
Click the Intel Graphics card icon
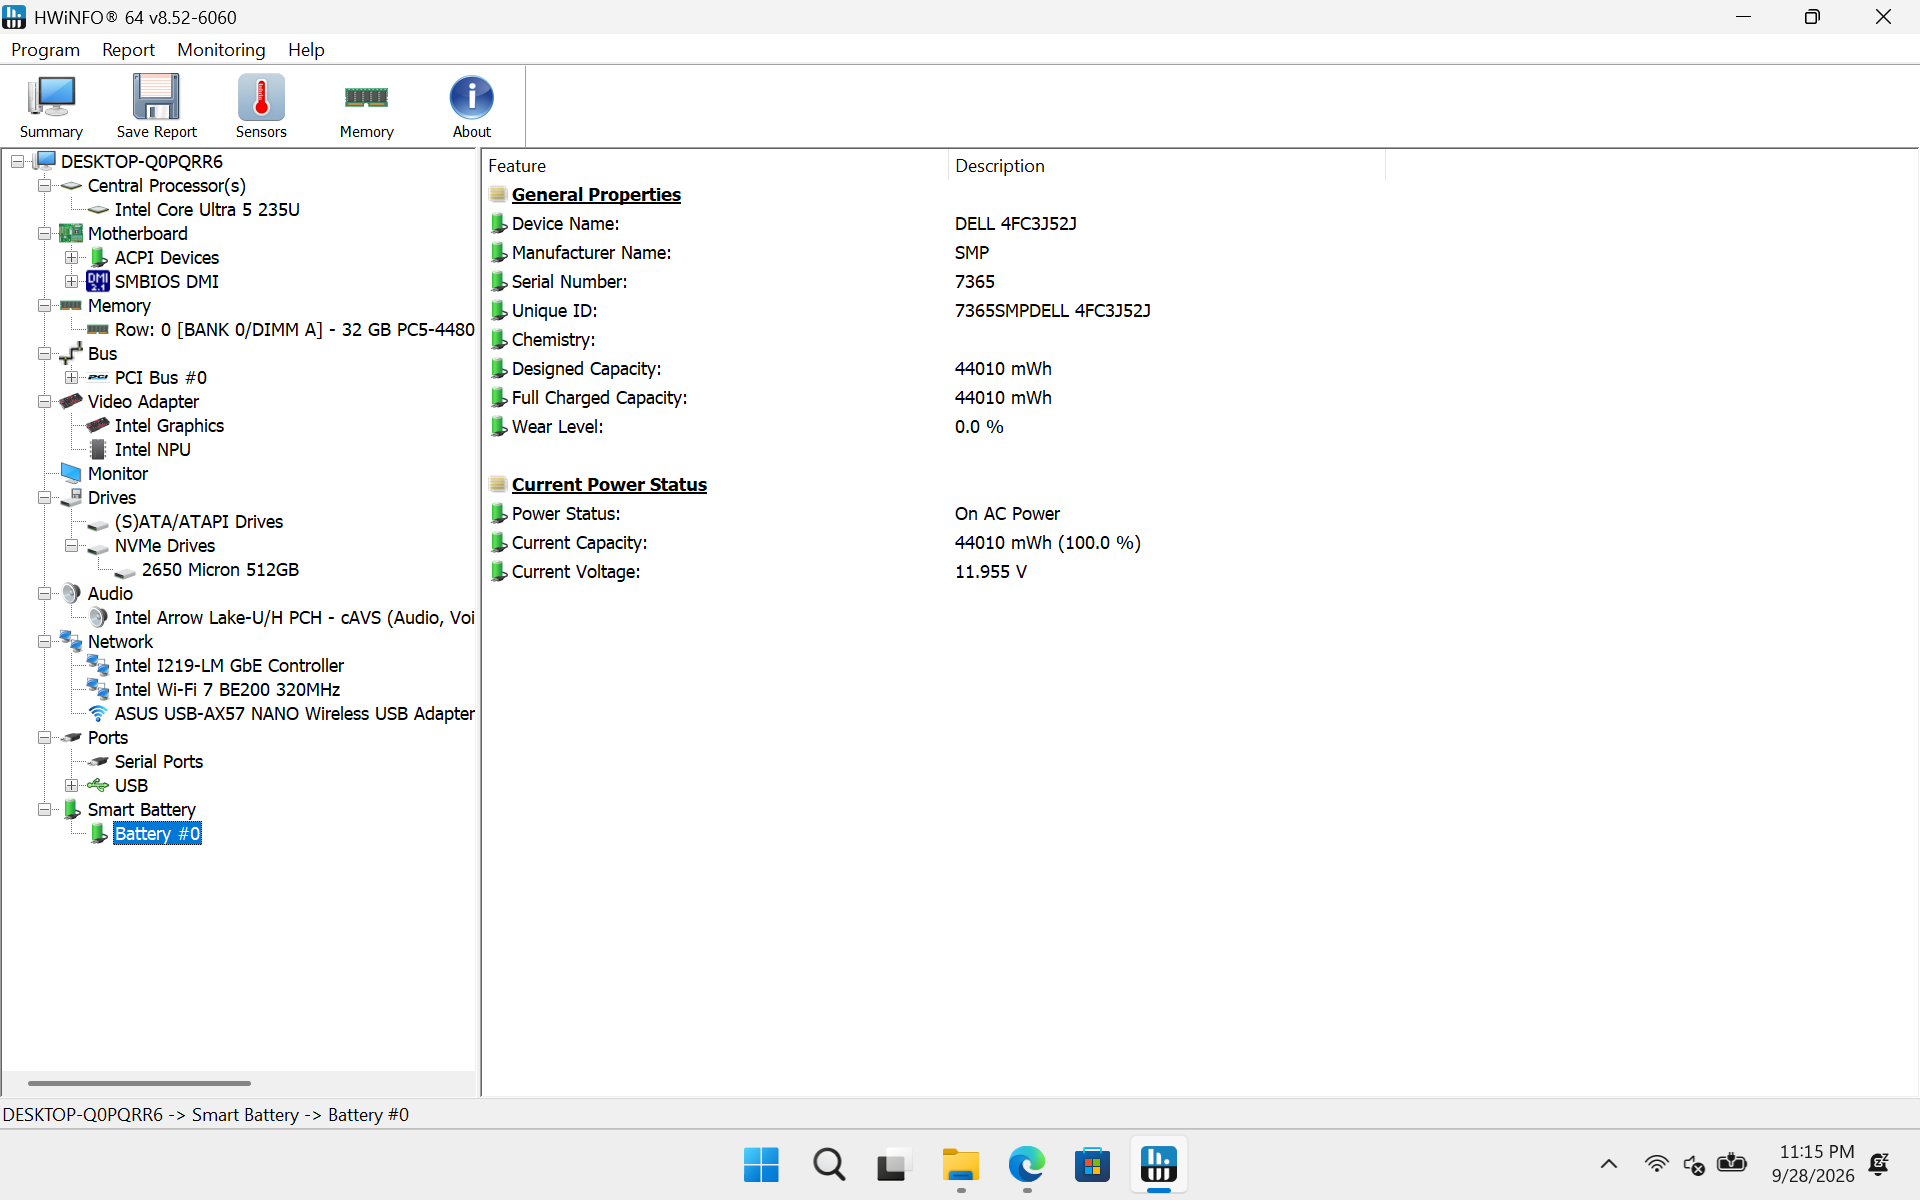point(98,425)
